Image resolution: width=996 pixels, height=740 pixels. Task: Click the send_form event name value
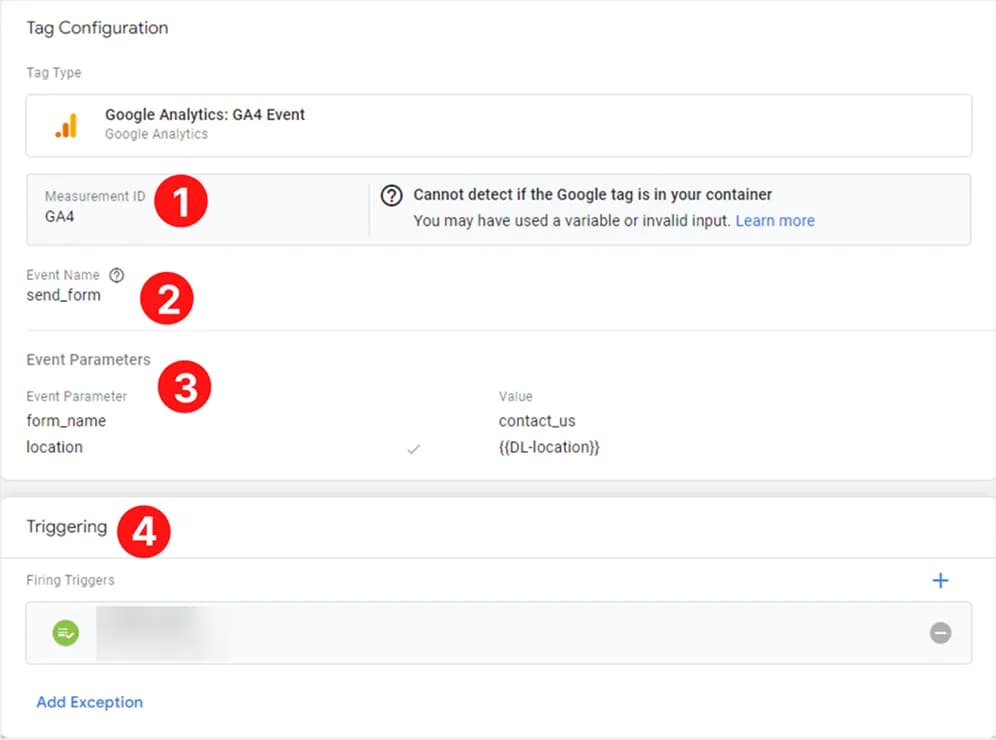[x=64, y=295]
